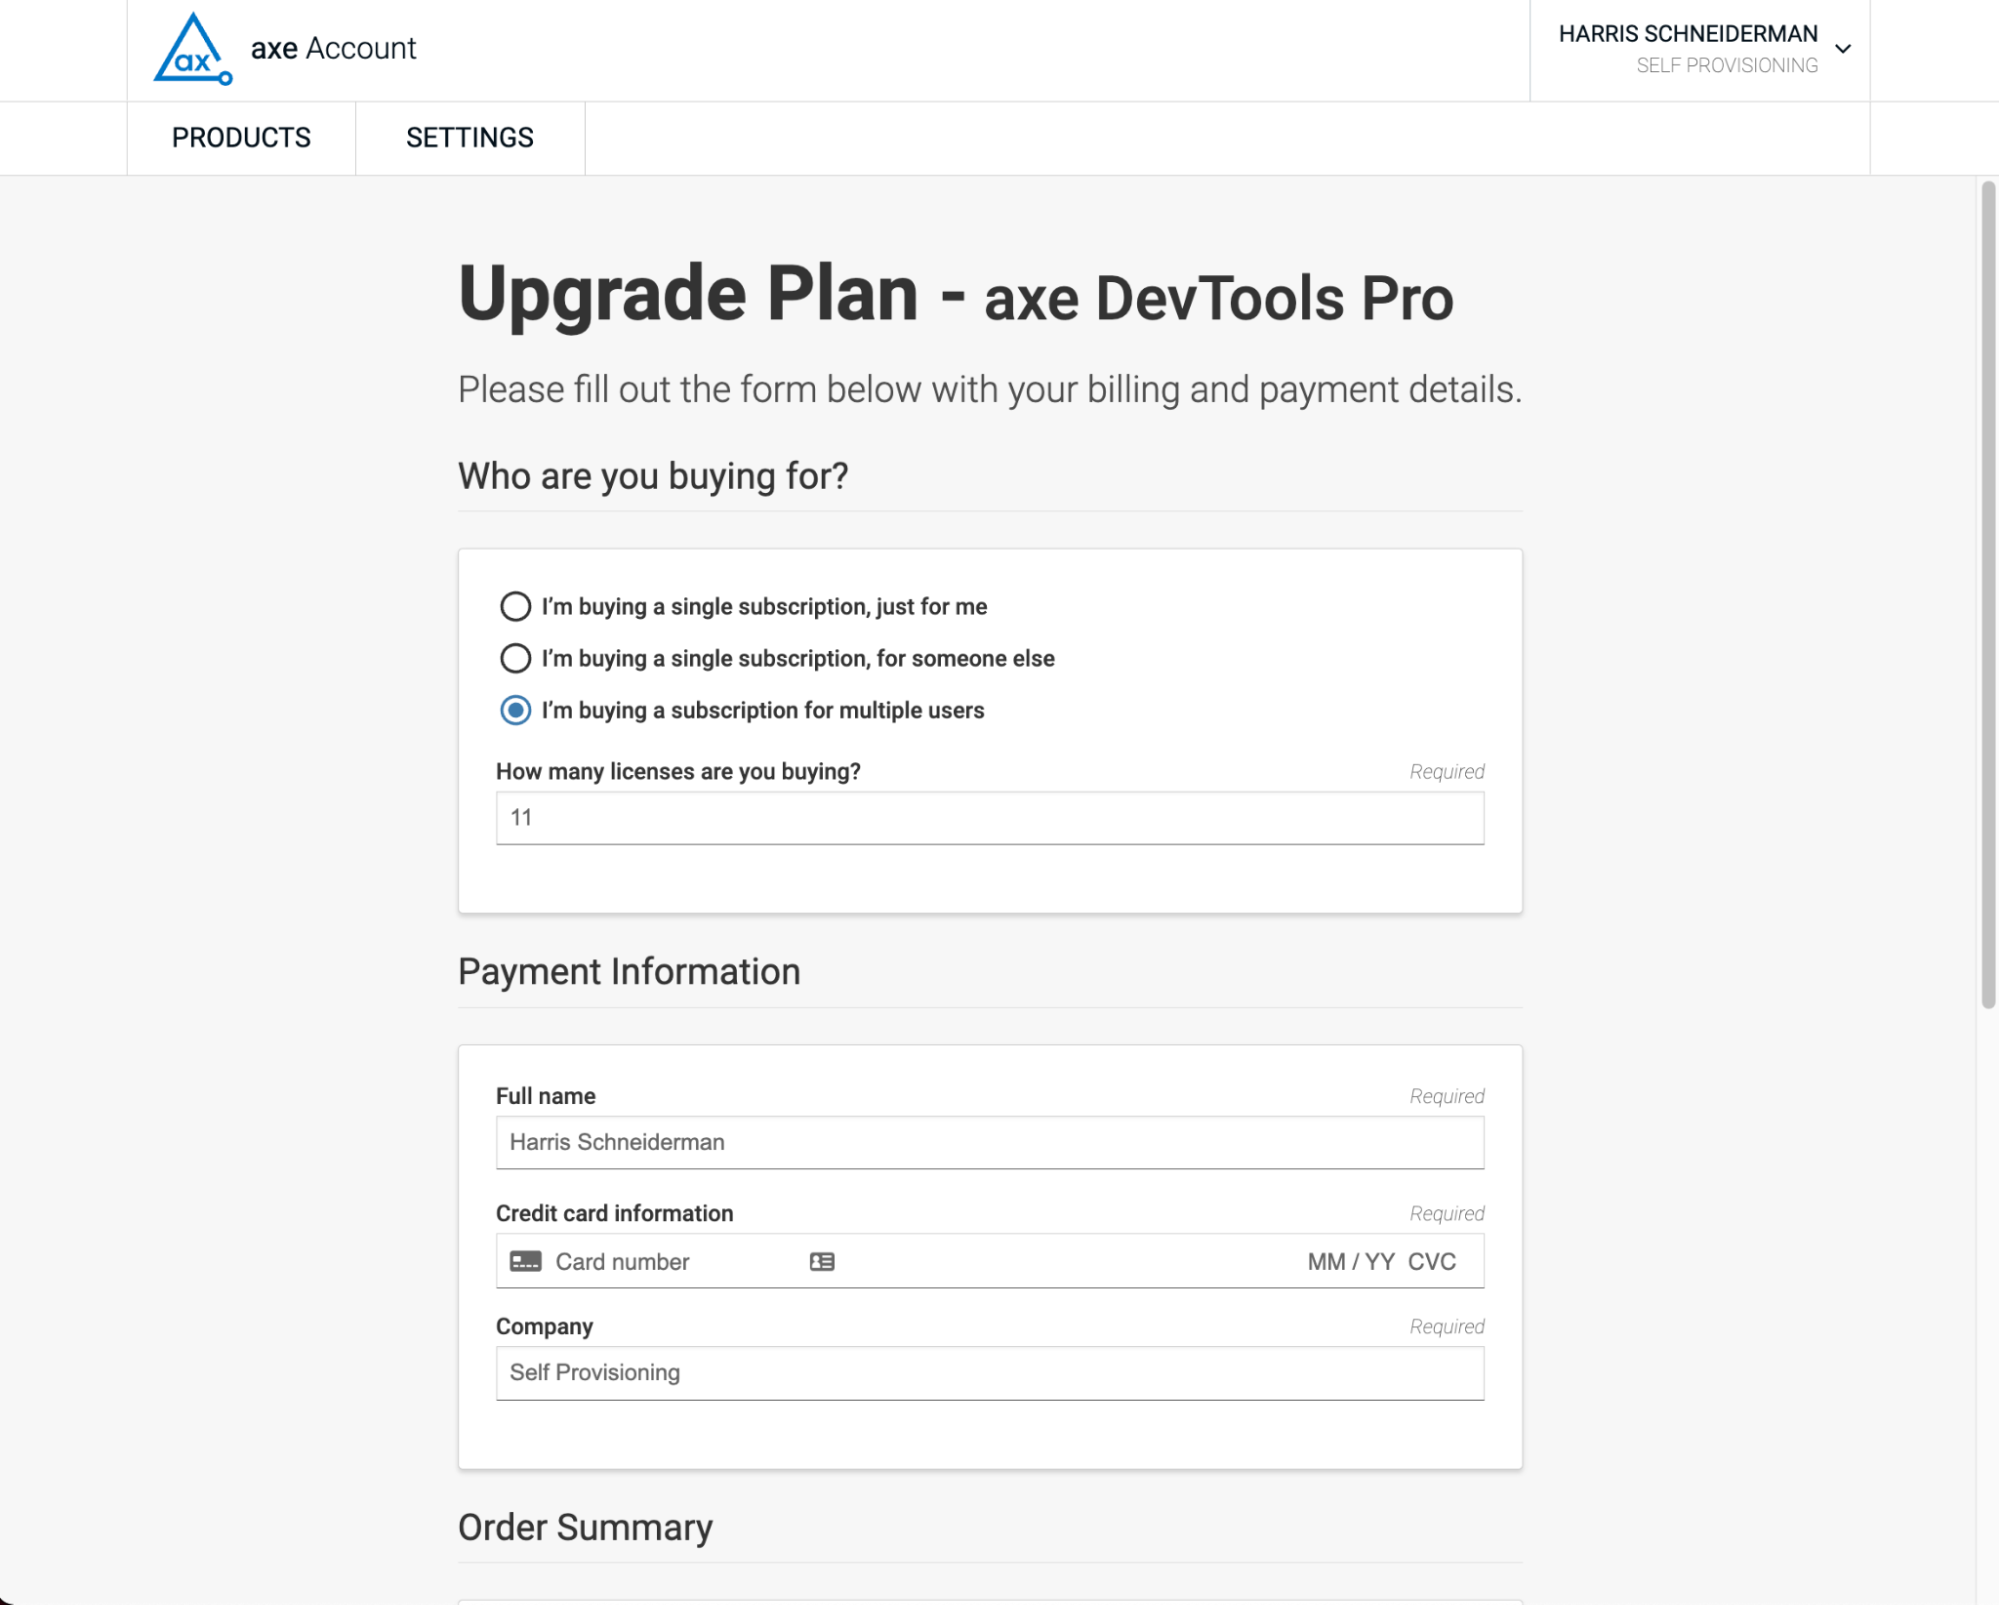Image resolution: width=1999 pixels, height=1605 pixels.
Task: Select "I'm buying a single subscription, just for me"
Action: pos(515,606)
